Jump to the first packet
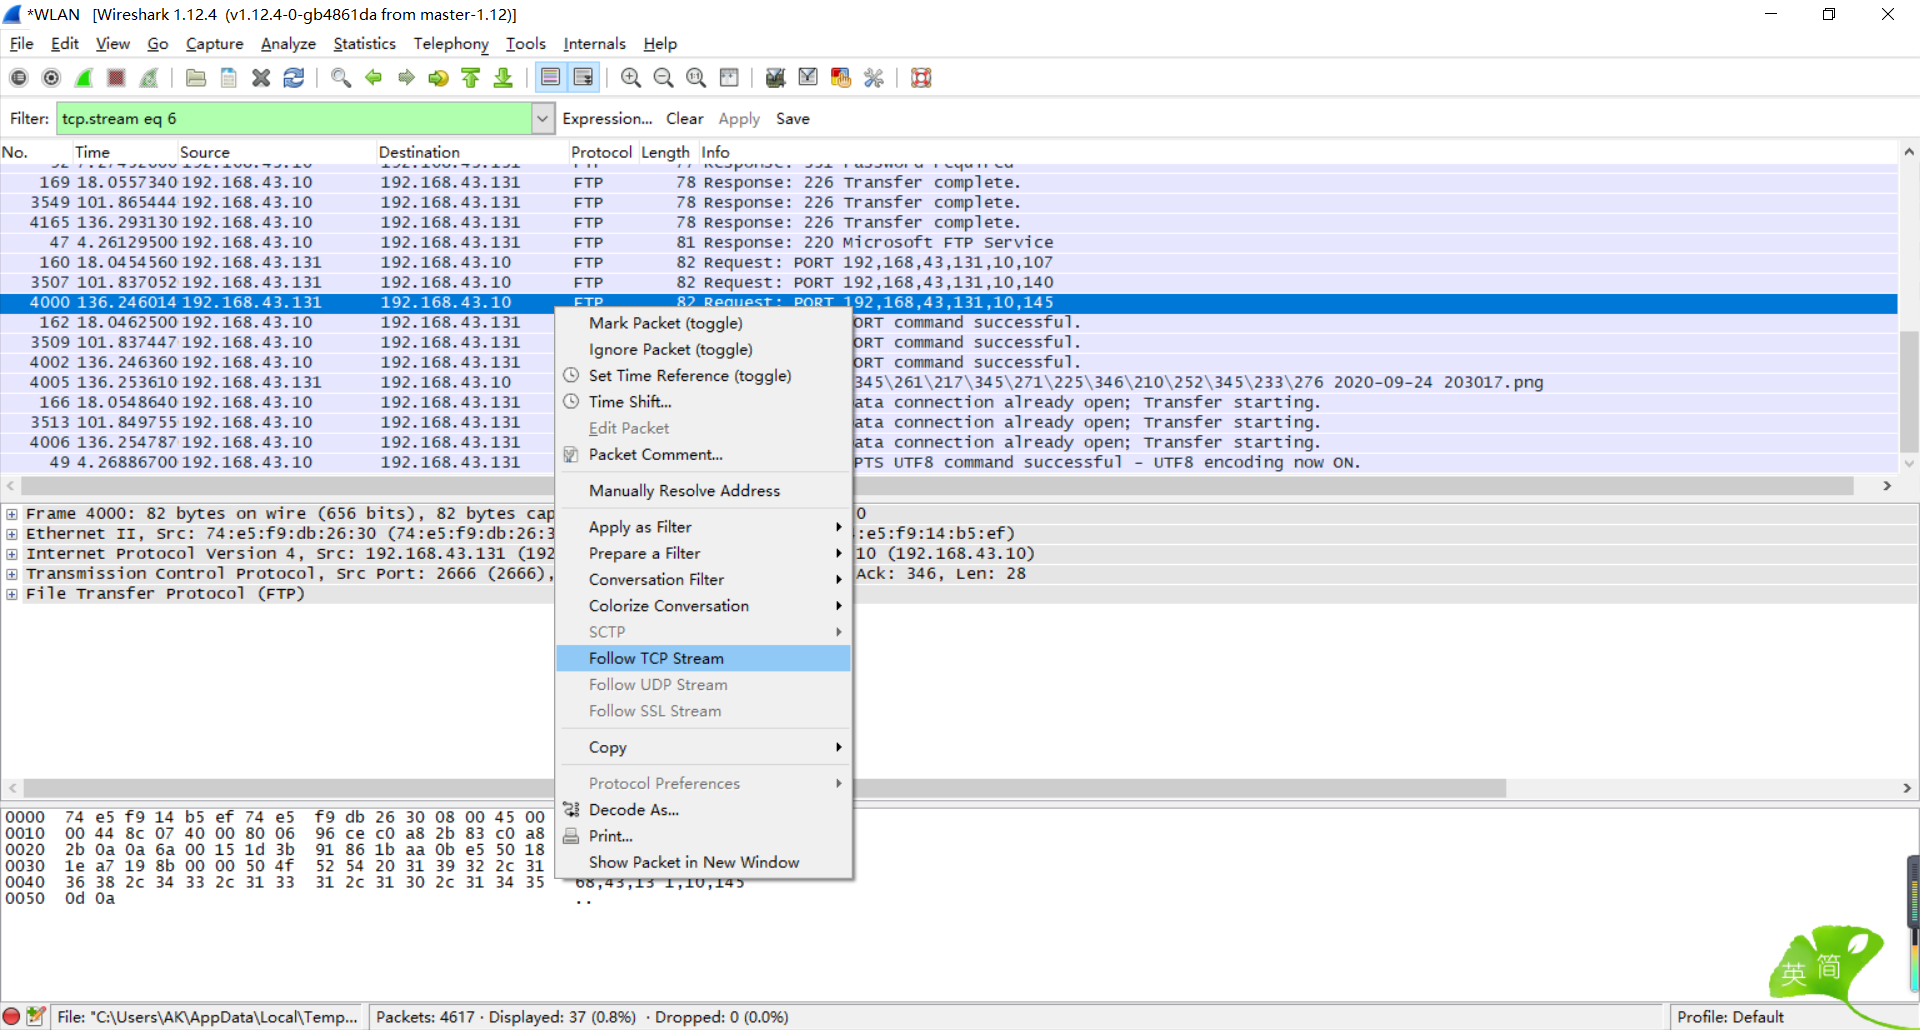The width and height of the screenshot is (1920, 1030). pos(471,78)
